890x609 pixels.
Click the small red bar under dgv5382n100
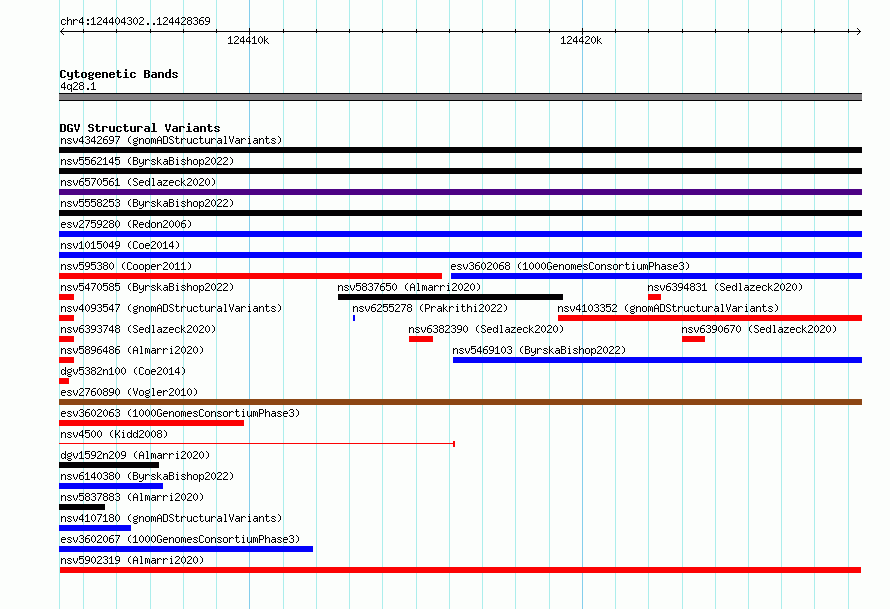click(x=64, y=381)
